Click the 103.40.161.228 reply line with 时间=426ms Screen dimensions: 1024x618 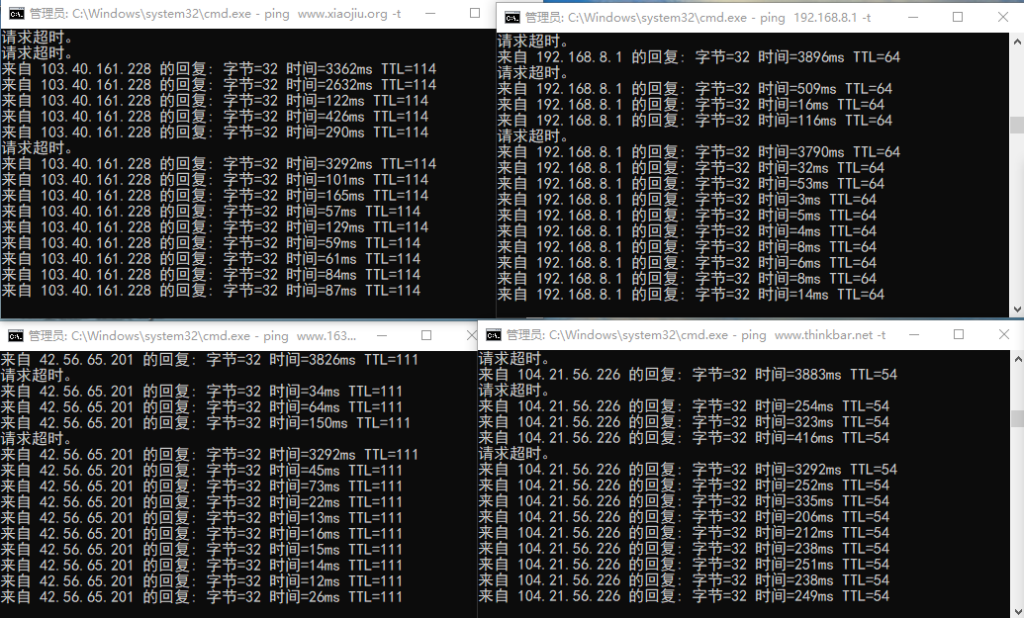(215, 117)
